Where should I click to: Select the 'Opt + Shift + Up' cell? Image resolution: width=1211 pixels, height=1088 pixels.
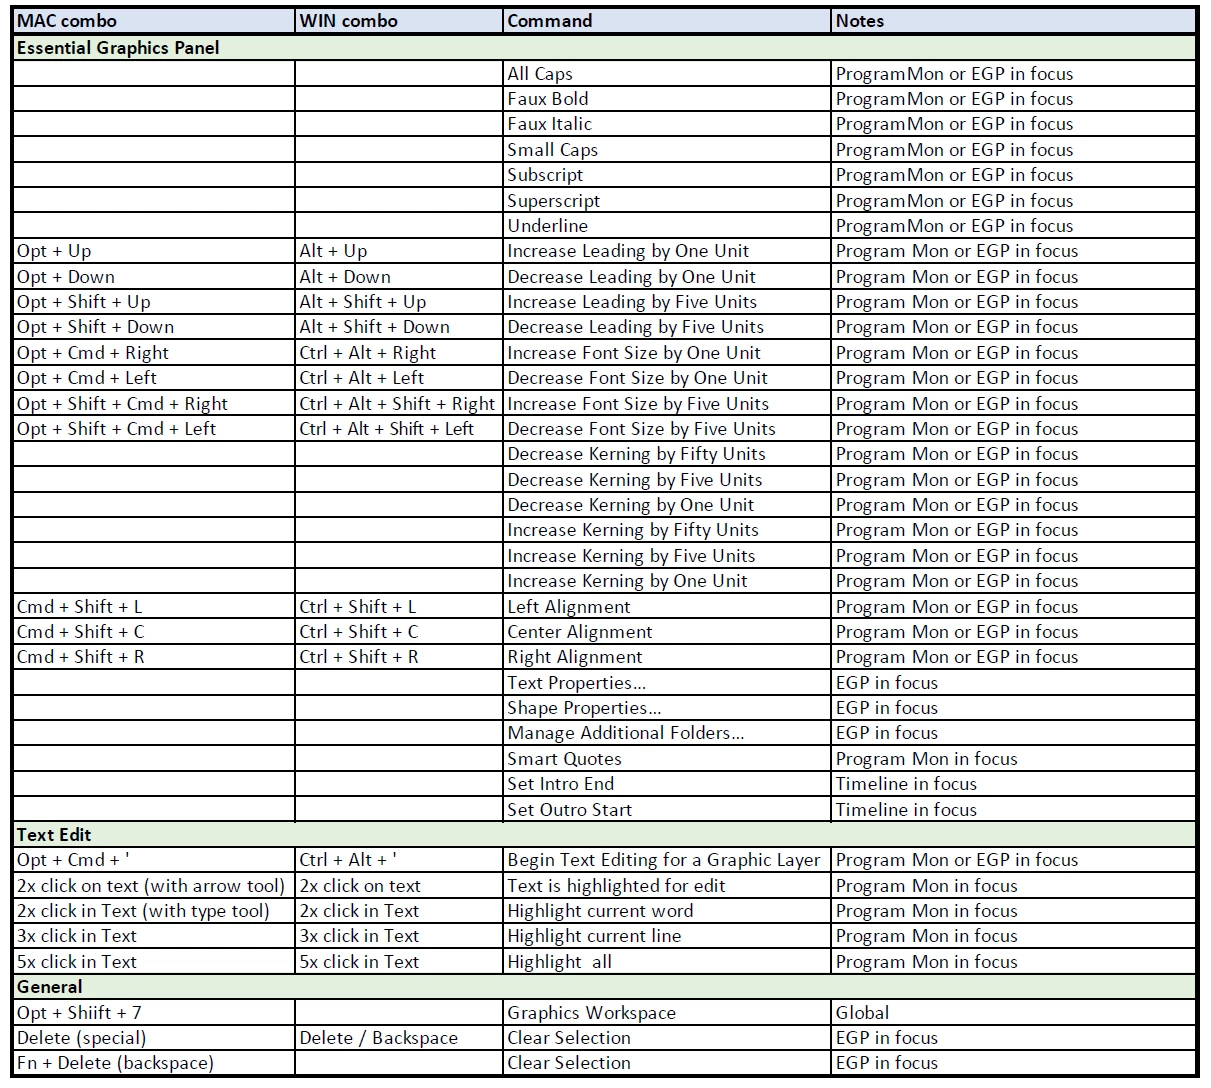point(154,302)
